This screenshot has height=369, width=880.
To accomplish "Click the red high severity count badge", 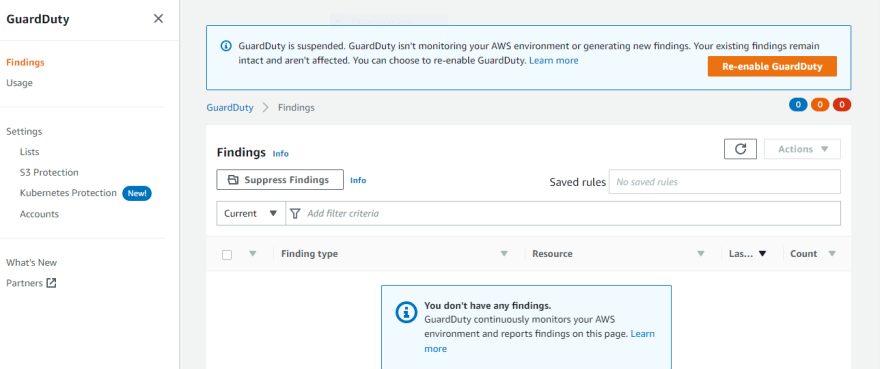I will click(842, 104).
